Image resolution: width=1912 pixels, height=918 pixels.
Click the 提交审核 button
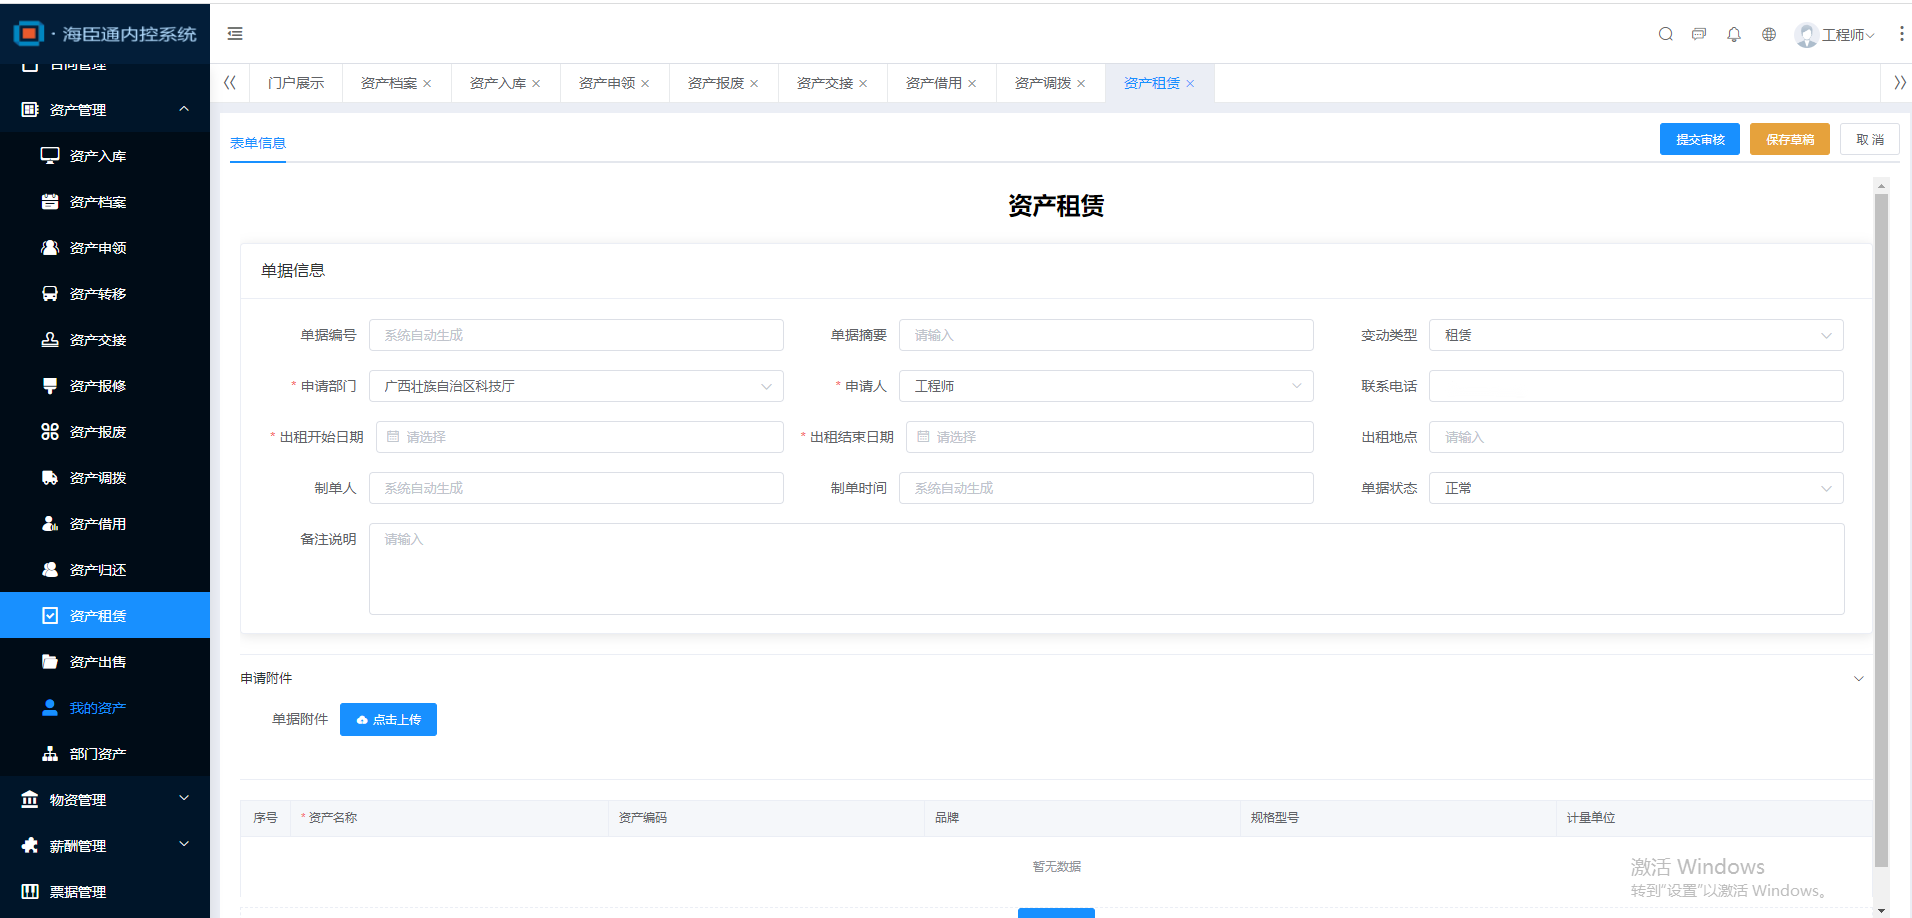(x=1699, y=140)
